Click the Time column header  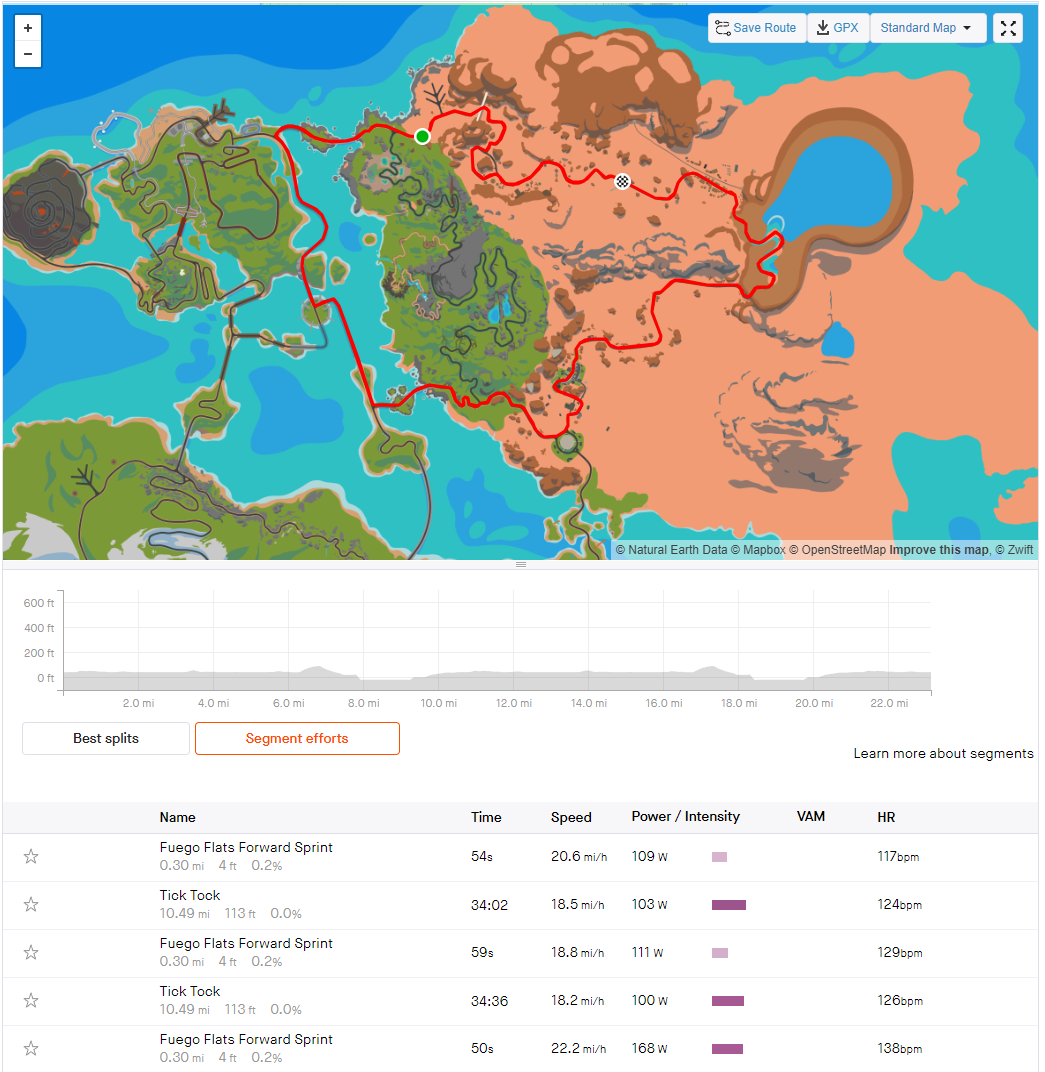486,817
